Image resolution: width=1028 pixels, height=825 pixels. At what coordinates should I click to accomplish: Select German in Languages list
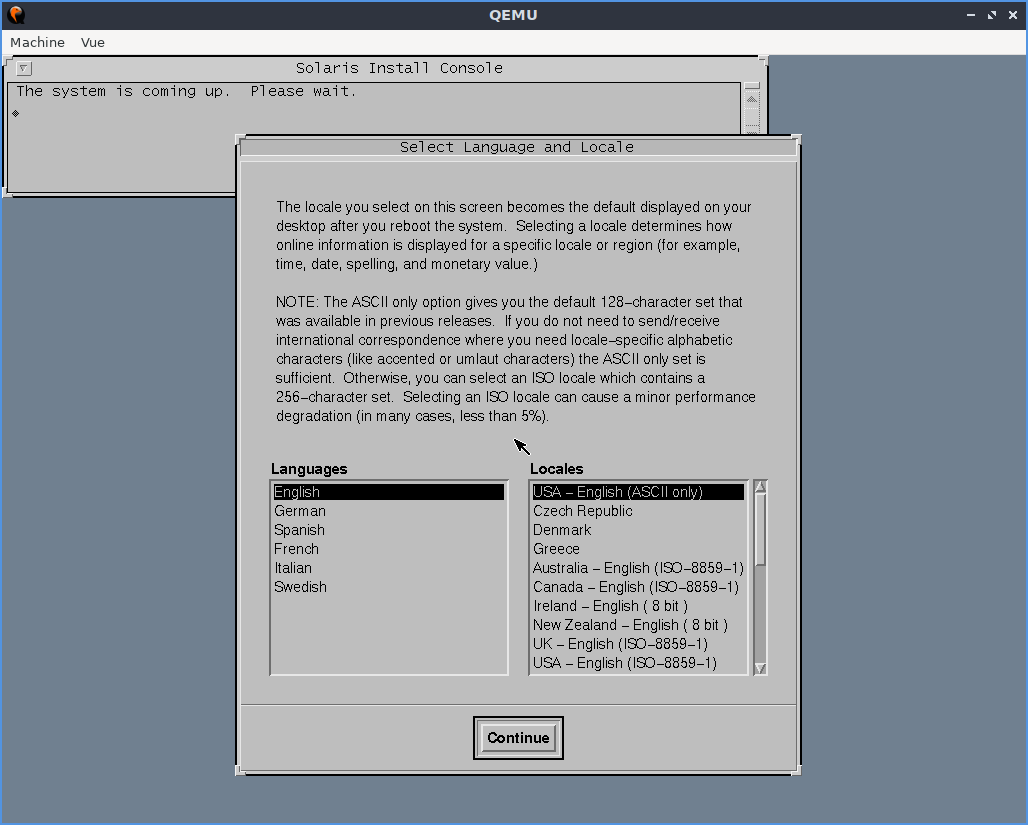point(389,511)
